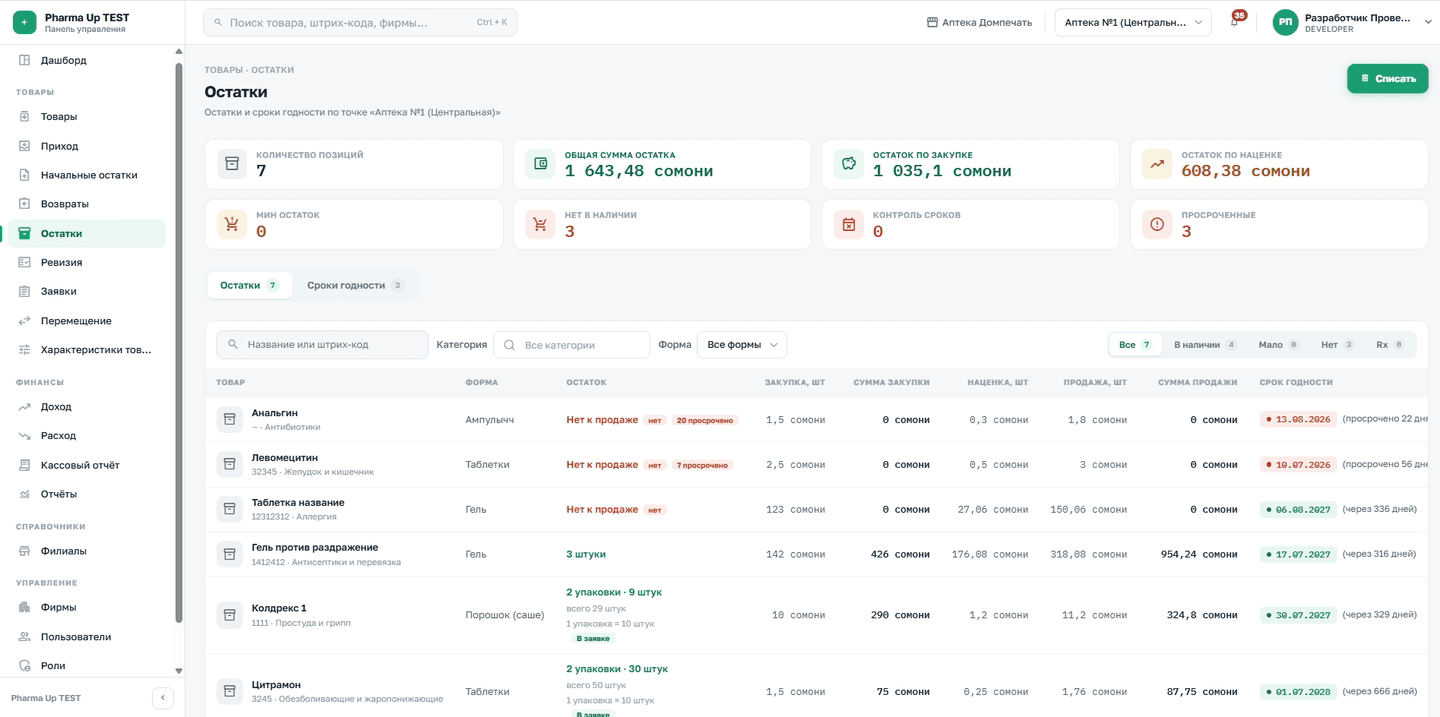This screenshot has width=1440, height=717.
Task: Click the green Списать button
Action: (x=1387, y=78)
